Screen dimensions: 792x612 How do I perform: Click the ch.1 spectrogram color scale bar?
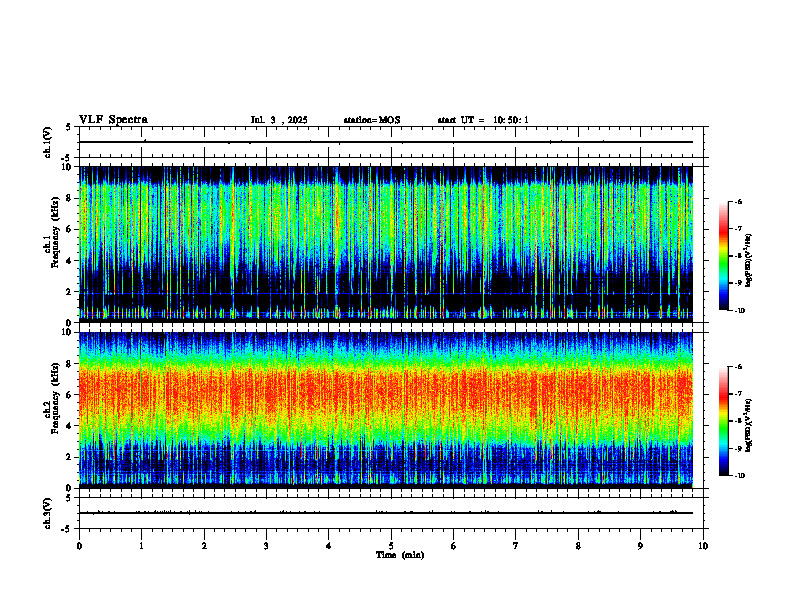pyautogui.click(x=723, y=256)
